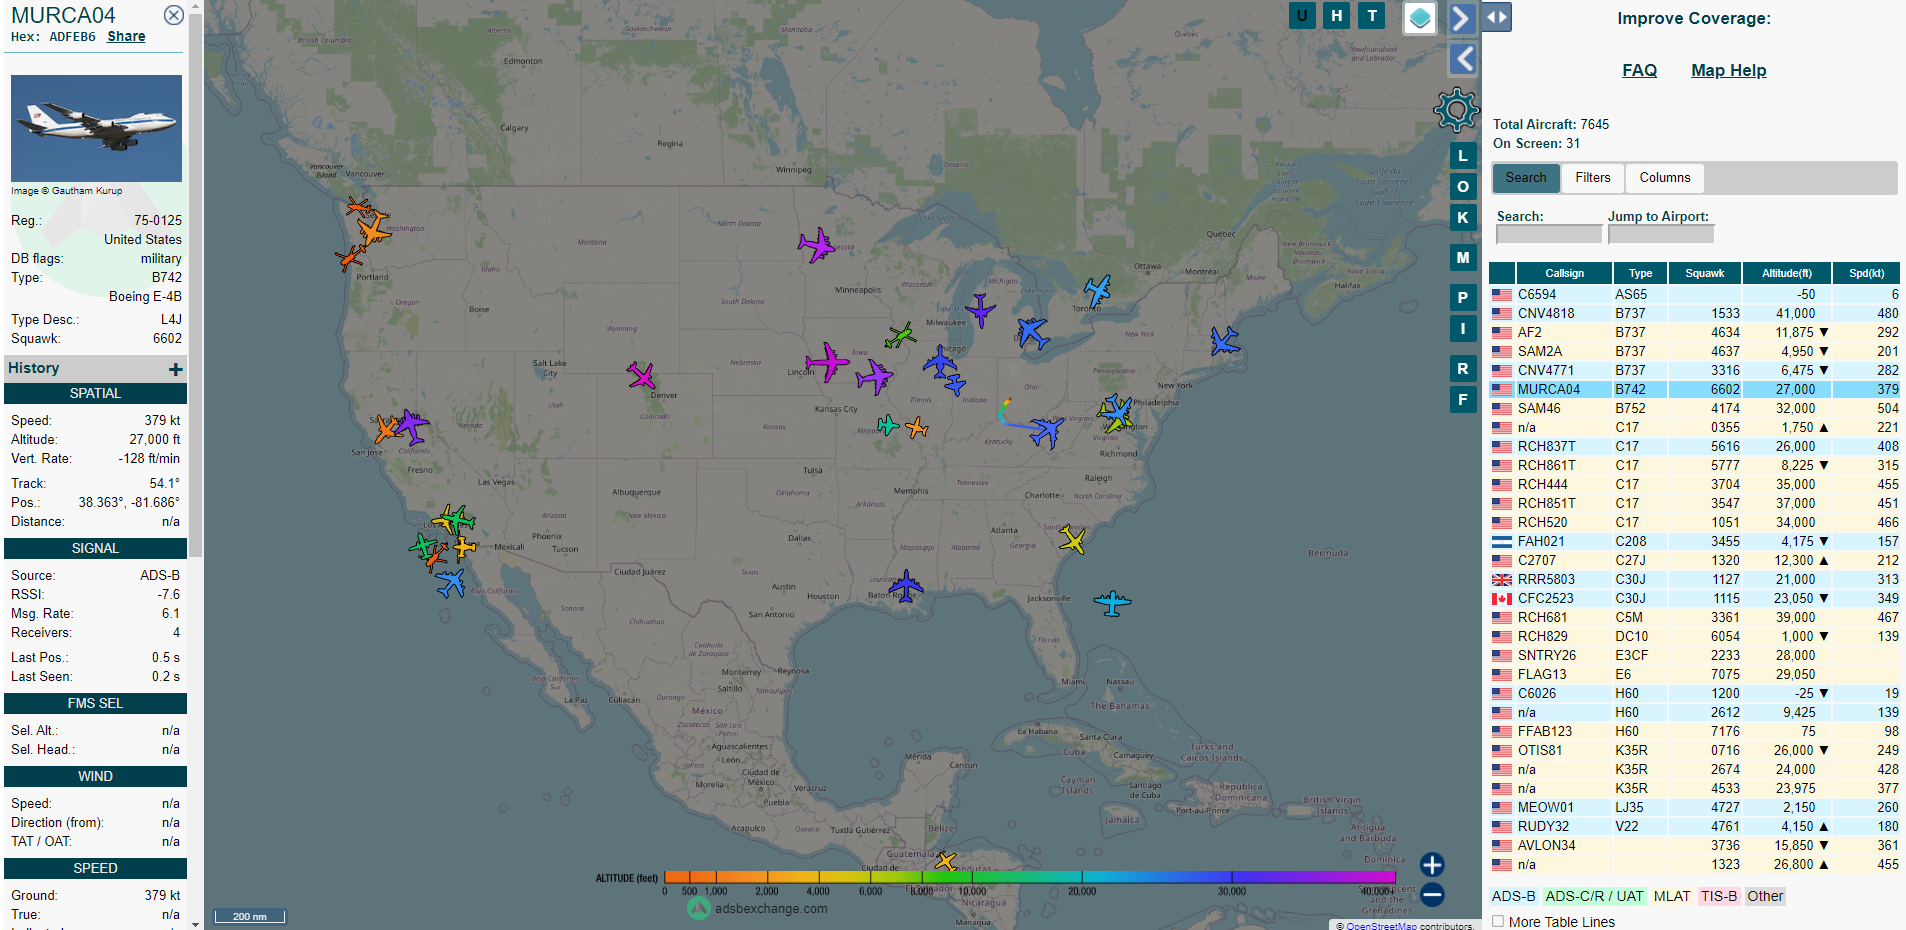Image resolution: width=1906 pixels, height=930 pixels.
Task: Toggle the H map button
Action: (x=1337, y=15)
